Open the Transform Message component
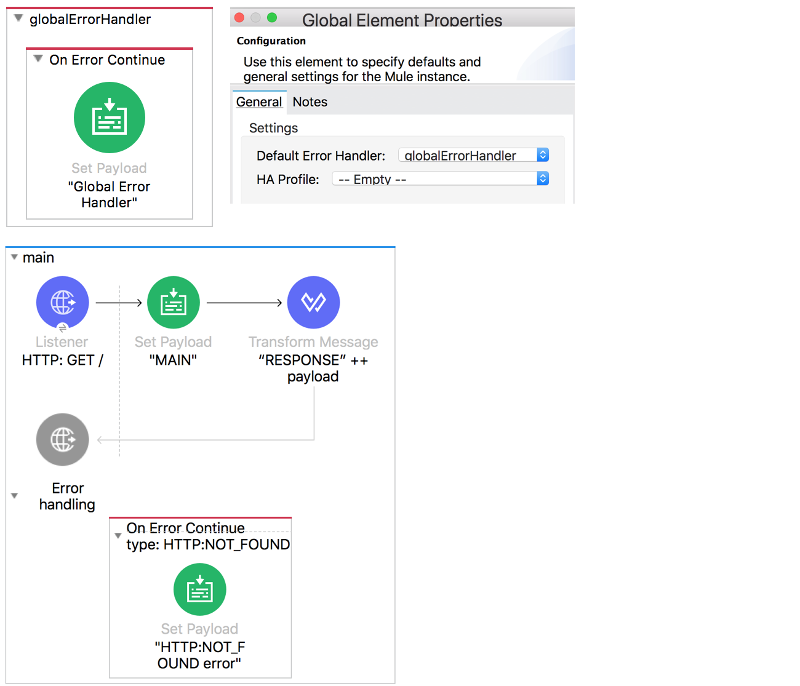The width and height of the screenshot is (800, 686). (313, 302)
